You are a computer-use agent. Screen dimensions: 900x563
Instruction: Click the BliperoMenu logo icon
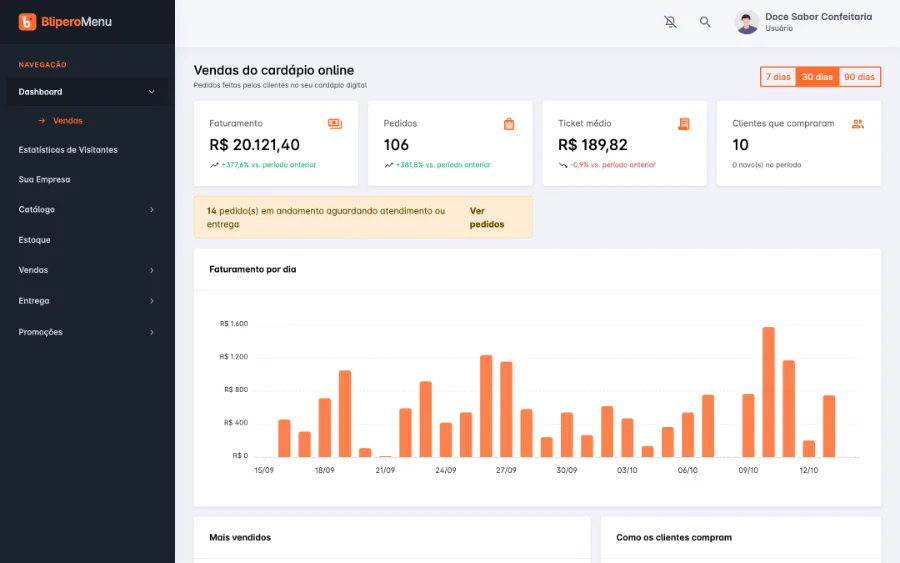27,22
